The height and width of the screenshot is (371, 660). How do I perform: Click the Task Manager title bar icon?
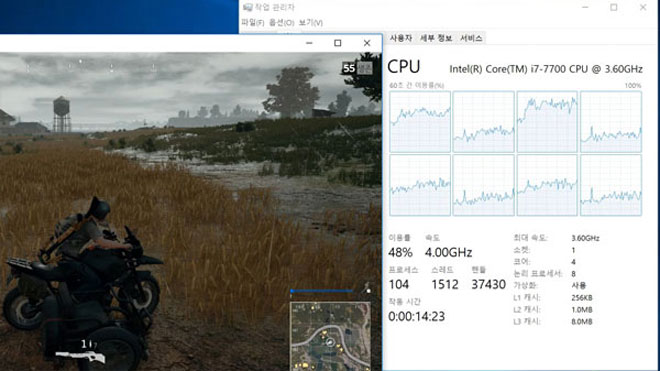tap(248, 7)
